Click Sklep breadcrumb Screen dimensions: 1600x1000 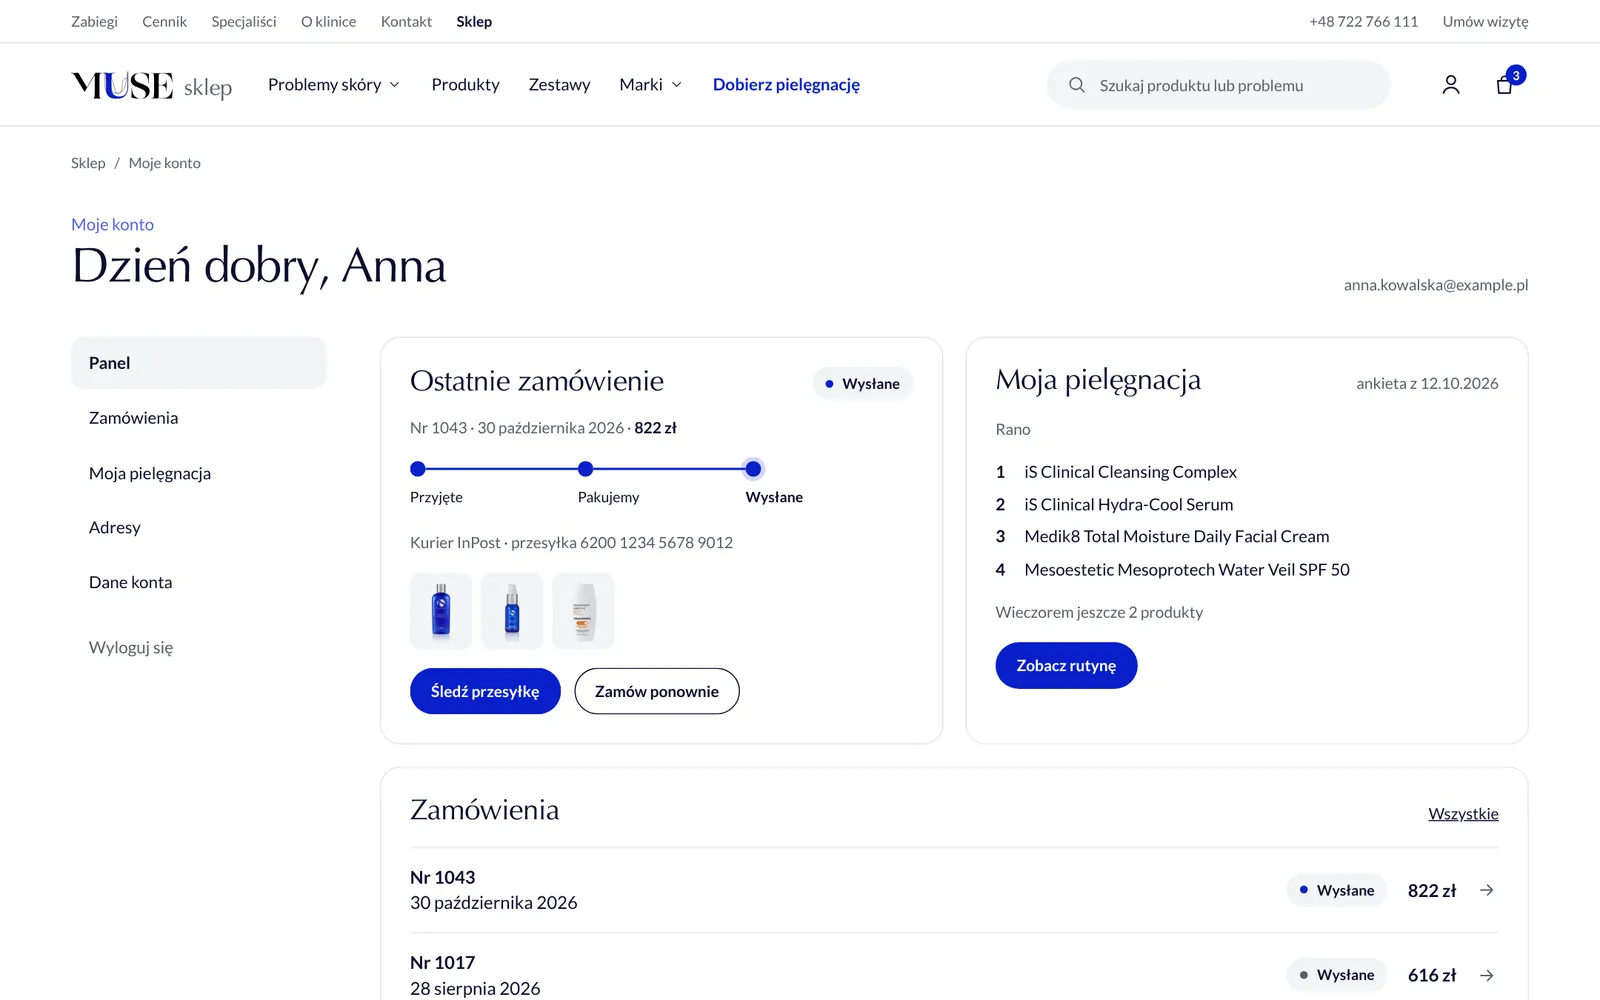pos(88,163)
